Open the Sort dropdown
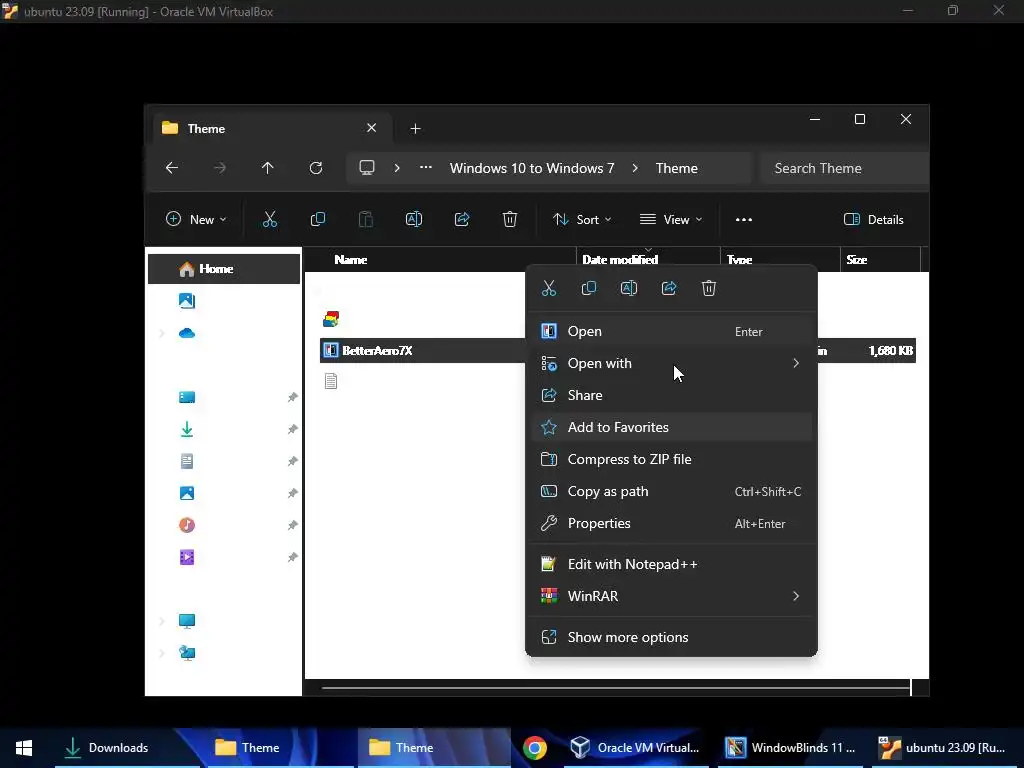 pyautogui.click(x=582, y=219)
